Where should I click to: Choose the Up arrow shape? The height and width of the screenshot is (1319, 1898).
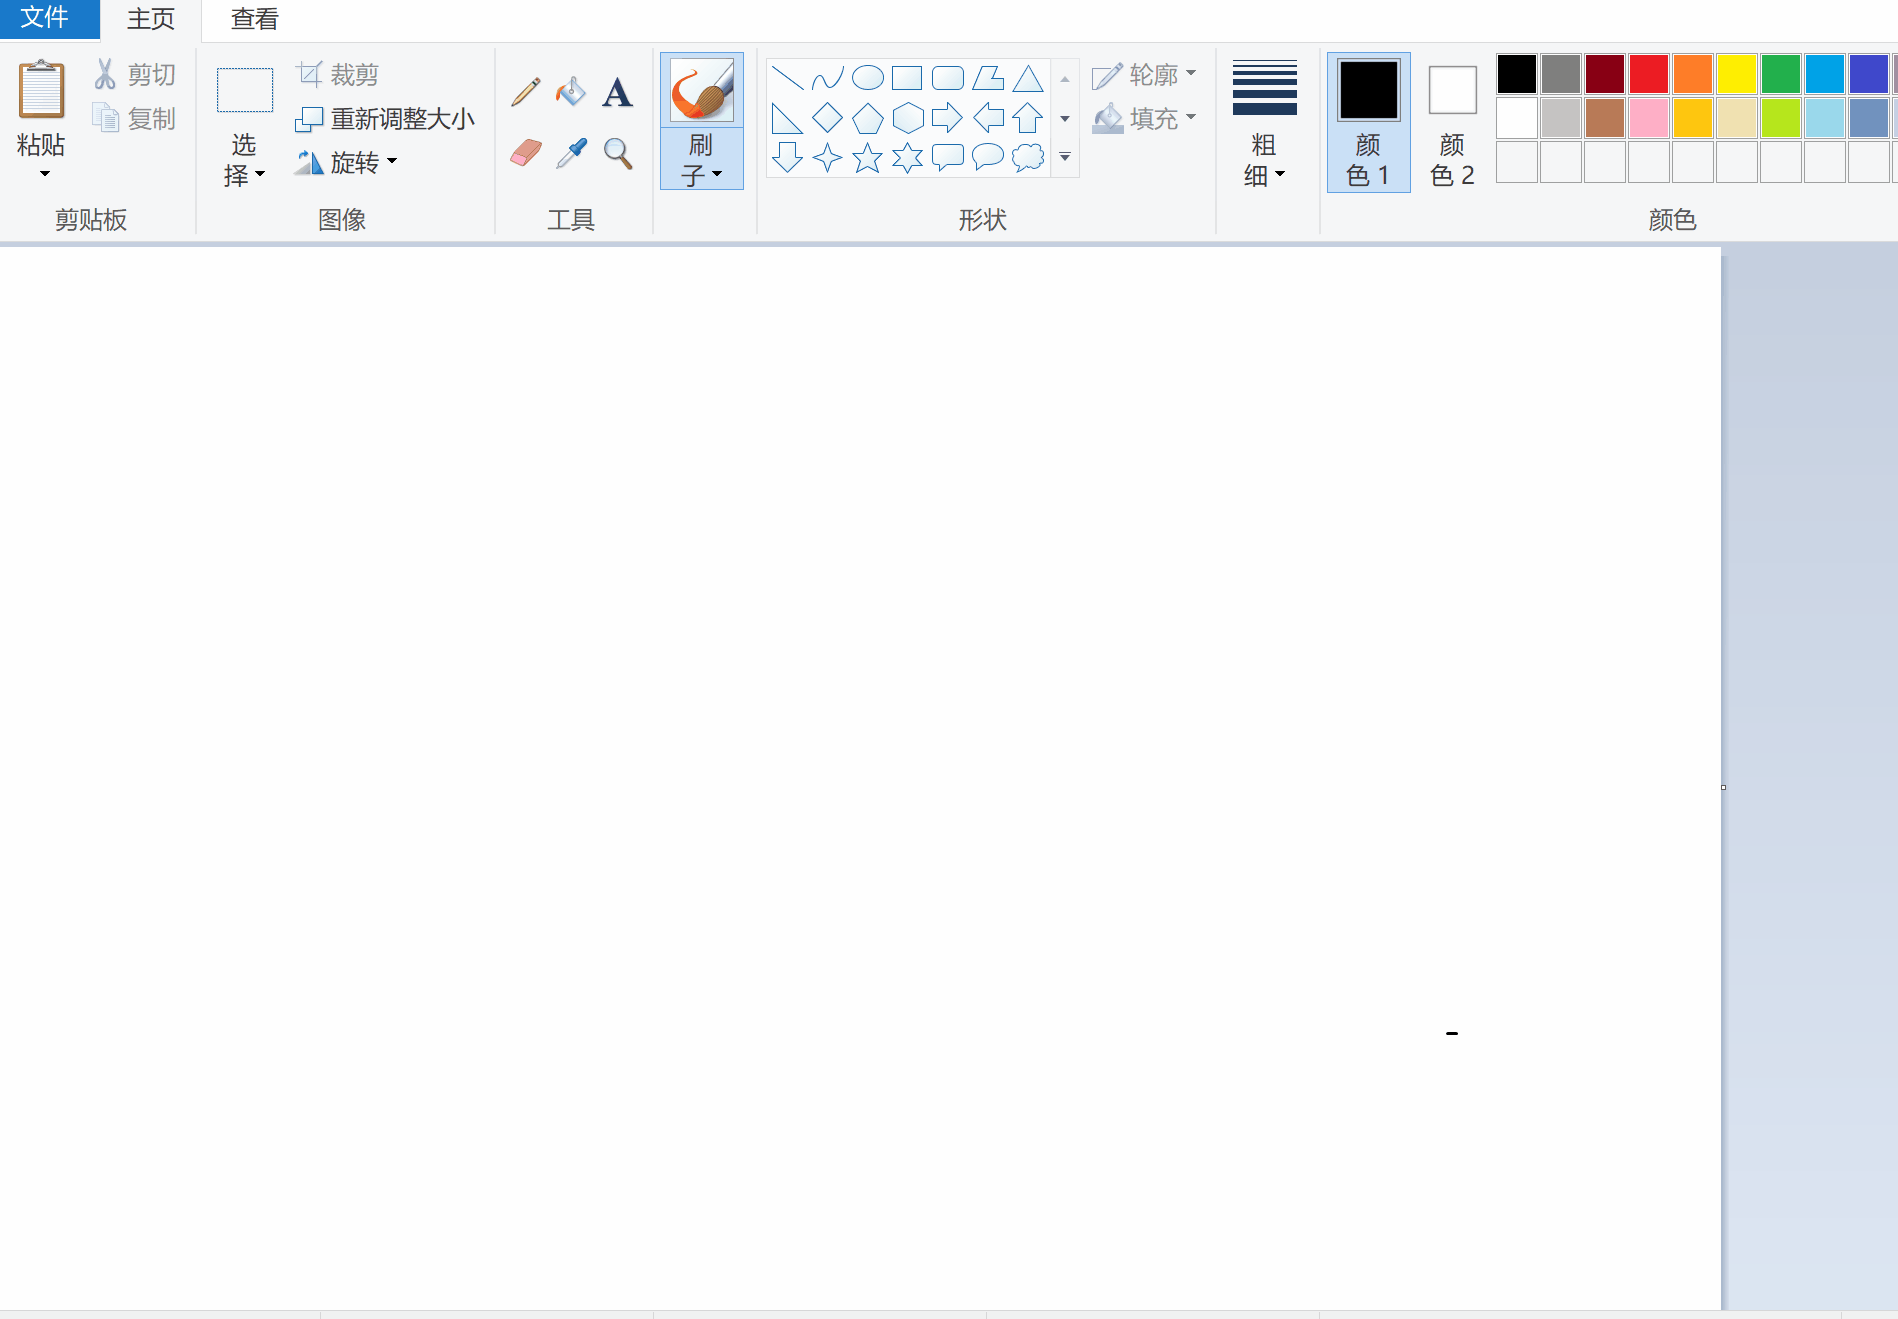click(1027, 118)
